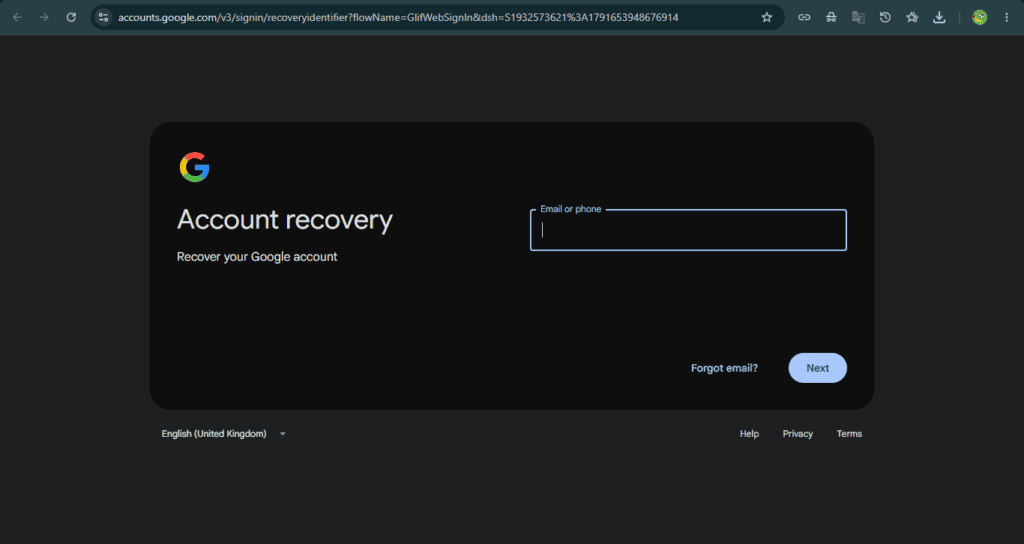Go back using browser back arrow
Viewport: 1024px width, 544px height.
coord(18,18)
